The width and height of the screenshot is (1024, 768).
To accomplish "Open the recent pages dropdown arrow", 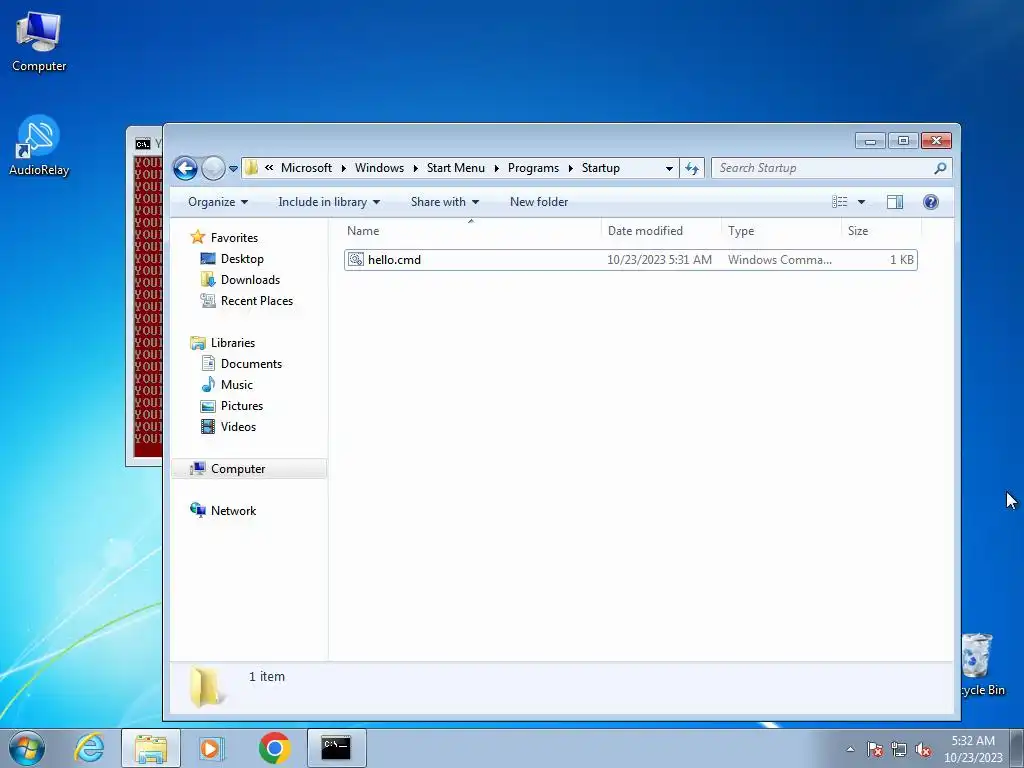I will (x=233, y=168).
